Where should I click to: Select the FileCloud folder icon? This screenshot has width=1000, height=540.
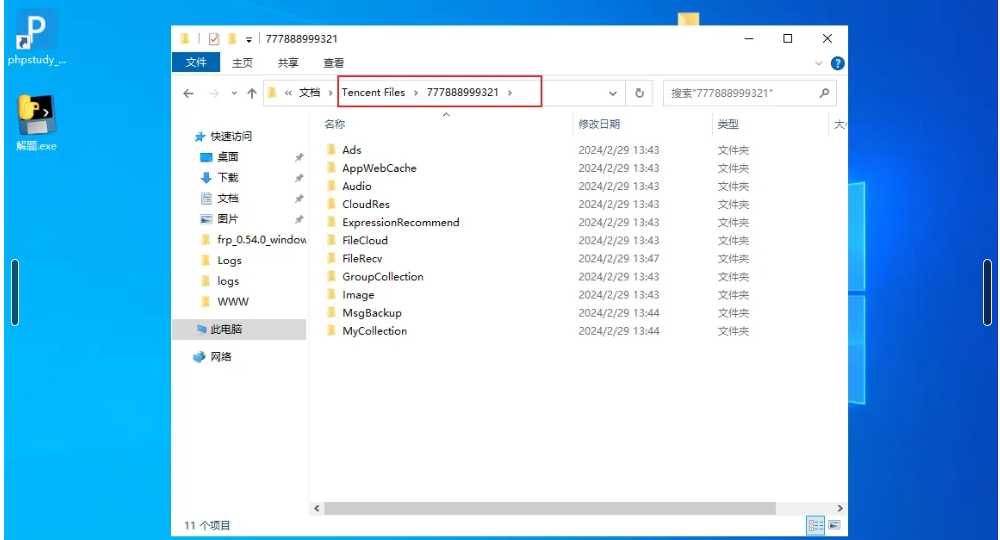(x=332, y=240)
